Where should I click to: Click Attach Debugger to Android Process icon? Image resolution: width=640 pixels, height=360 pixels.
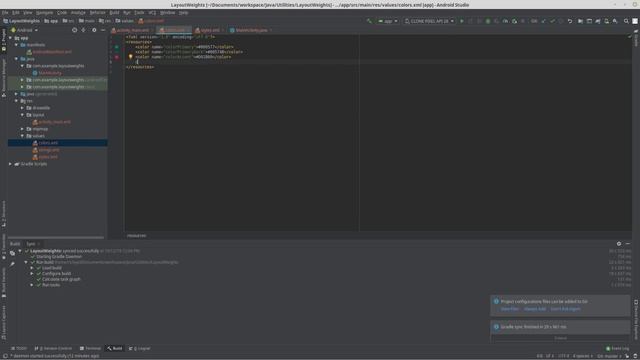(x=514, y=21)
